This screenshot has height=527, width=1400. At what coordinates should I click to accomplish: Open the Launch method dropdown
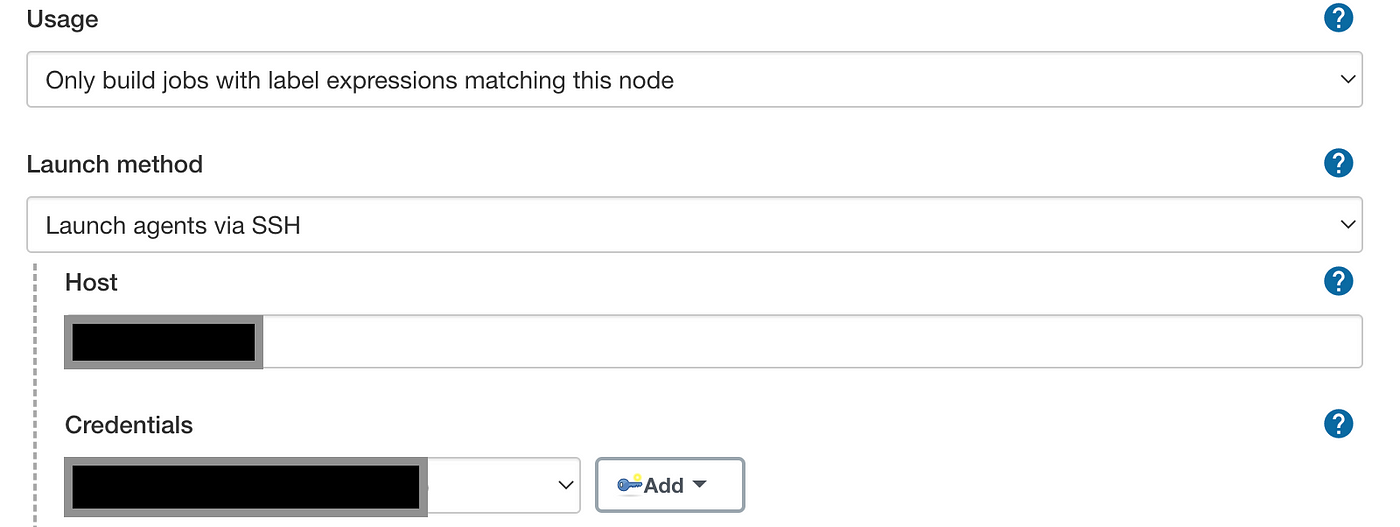point(694,225)
